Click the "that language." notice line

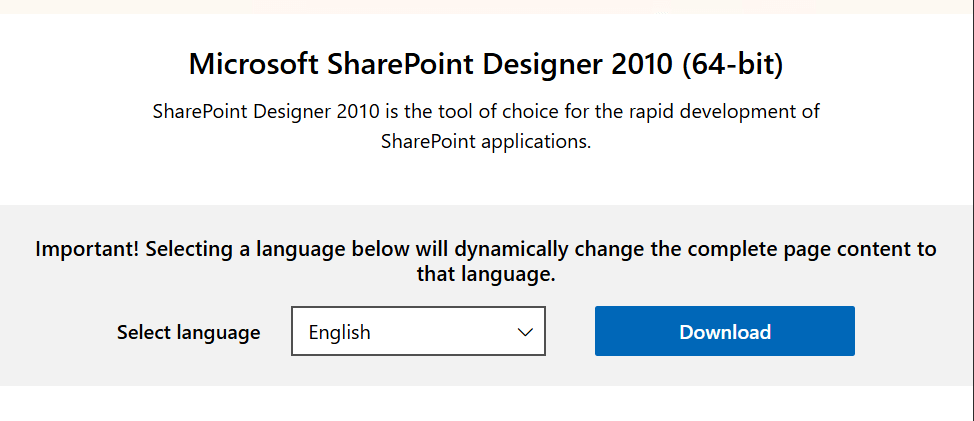pyautogui.click(x=486, y=274)
